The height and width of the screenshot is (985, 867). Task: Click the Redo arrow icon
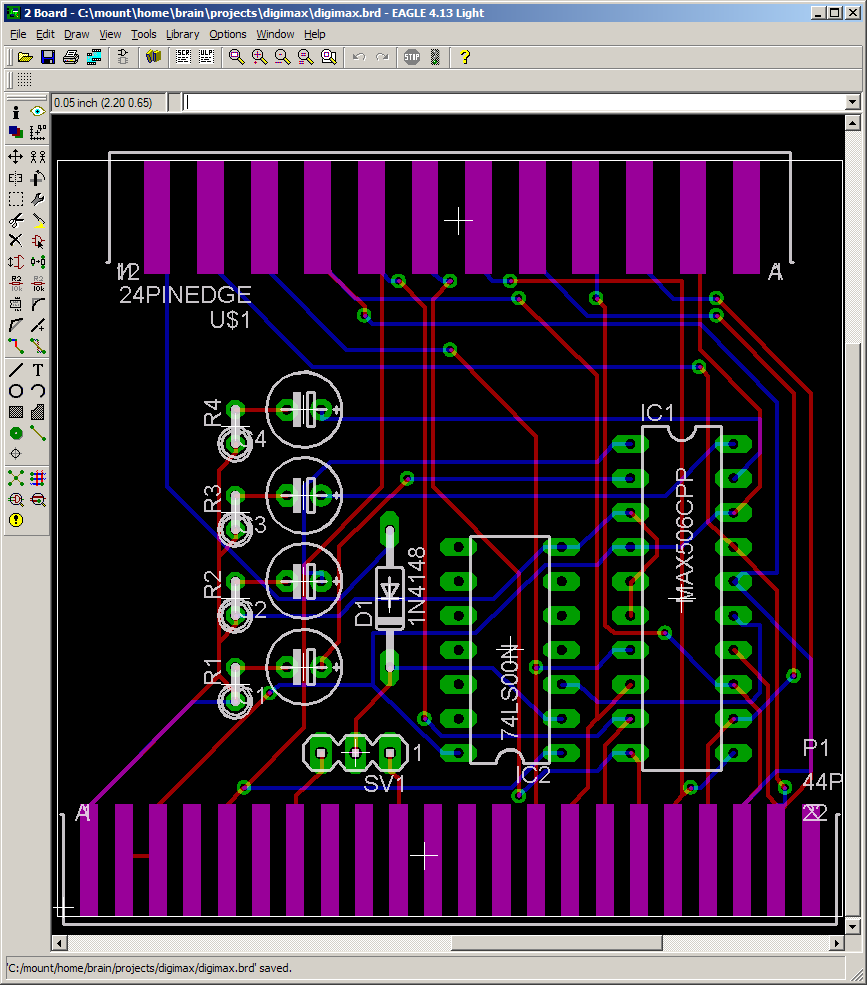pos(382,57)
